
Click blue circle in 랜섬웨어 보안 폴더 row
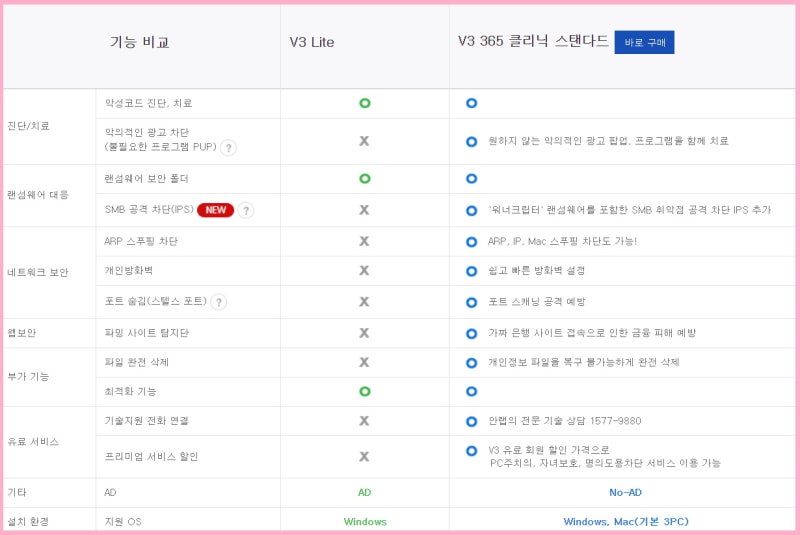click(x=471, y=179)
